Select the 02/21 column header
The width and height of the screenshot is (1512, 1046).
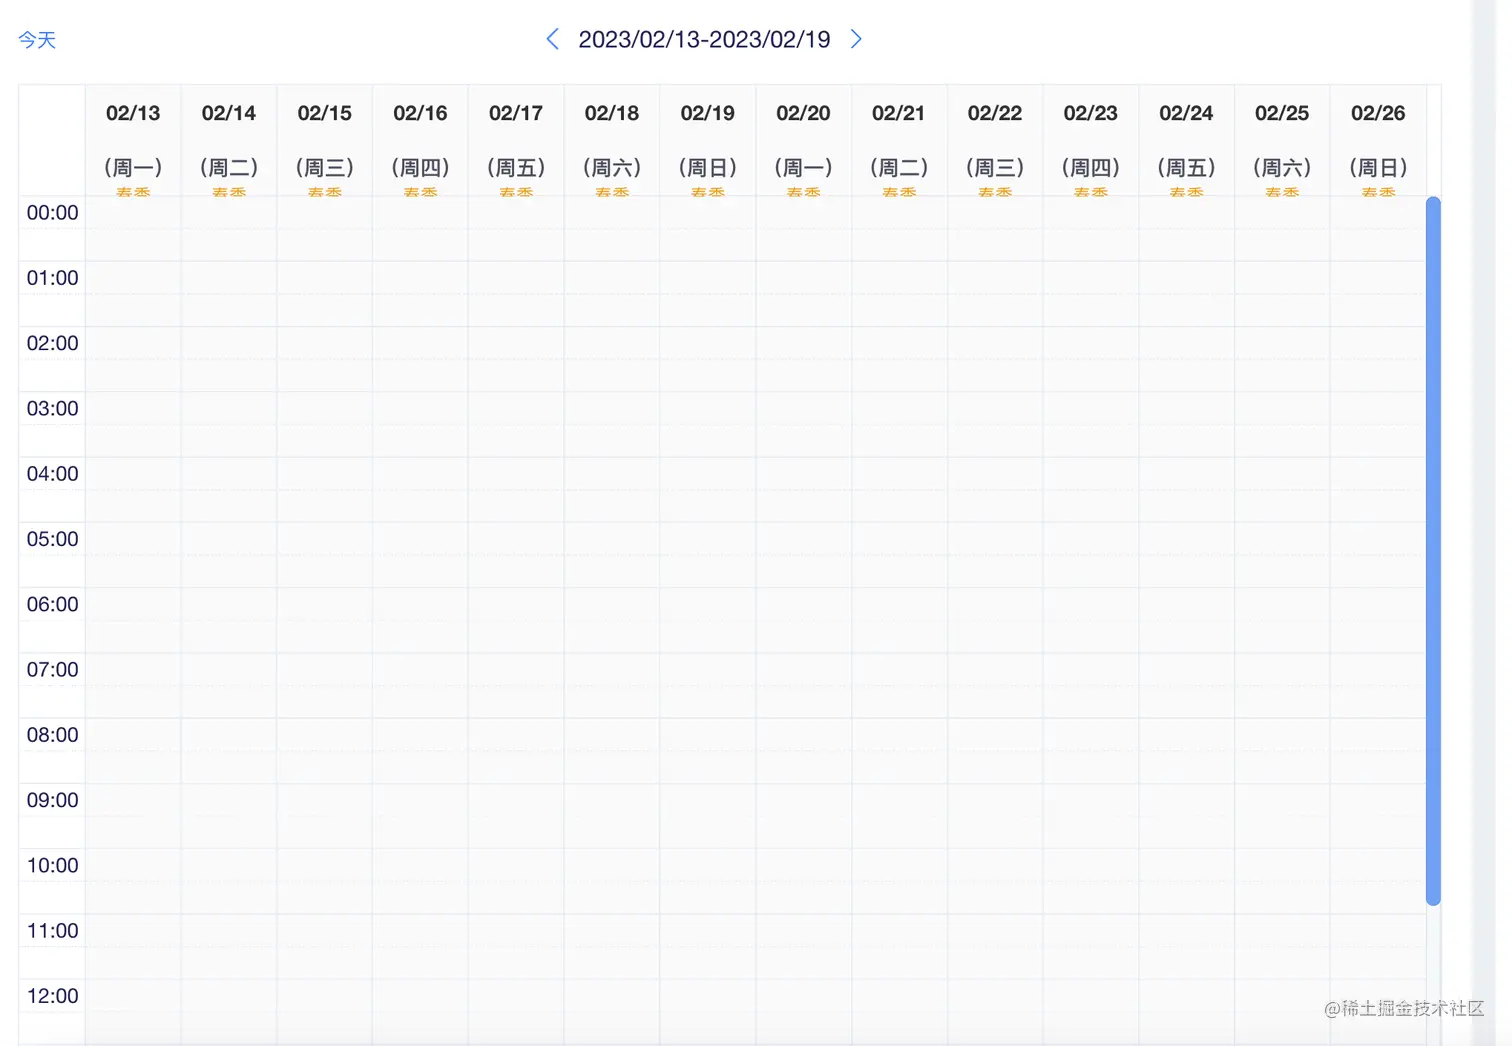899,140
